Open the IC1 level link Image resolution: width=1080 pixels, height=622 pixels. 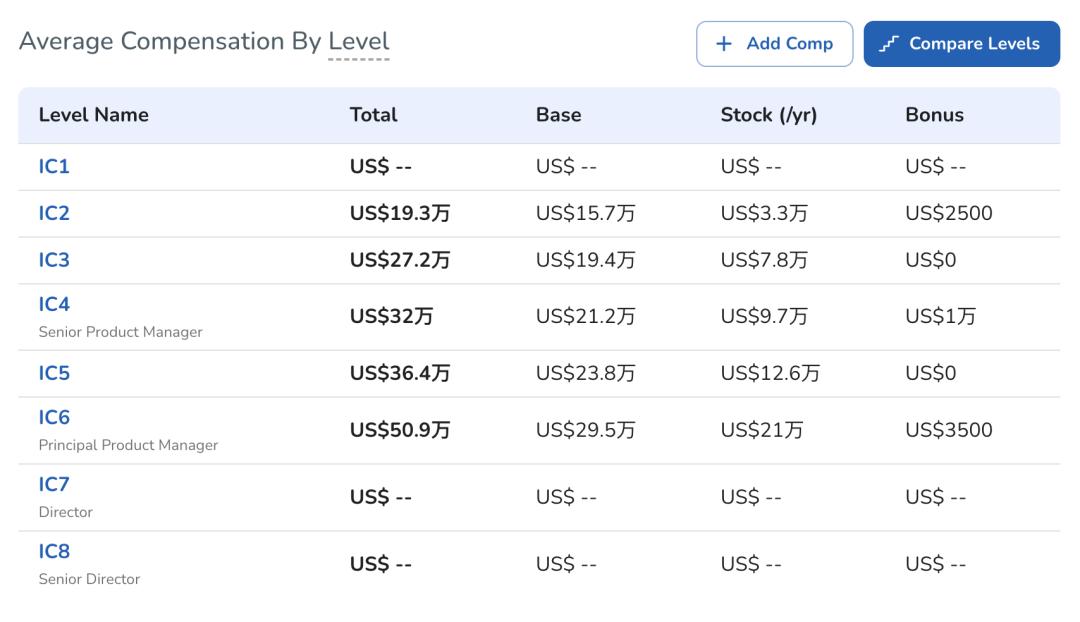pyautogui.click(x=54, y=167)
